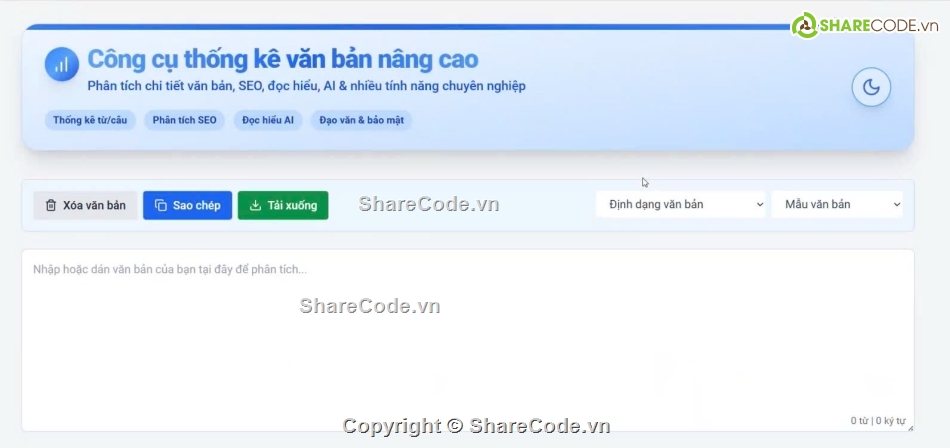Click the bar chart logo icon
Viewport: 950px width, 448px height.
62,64
